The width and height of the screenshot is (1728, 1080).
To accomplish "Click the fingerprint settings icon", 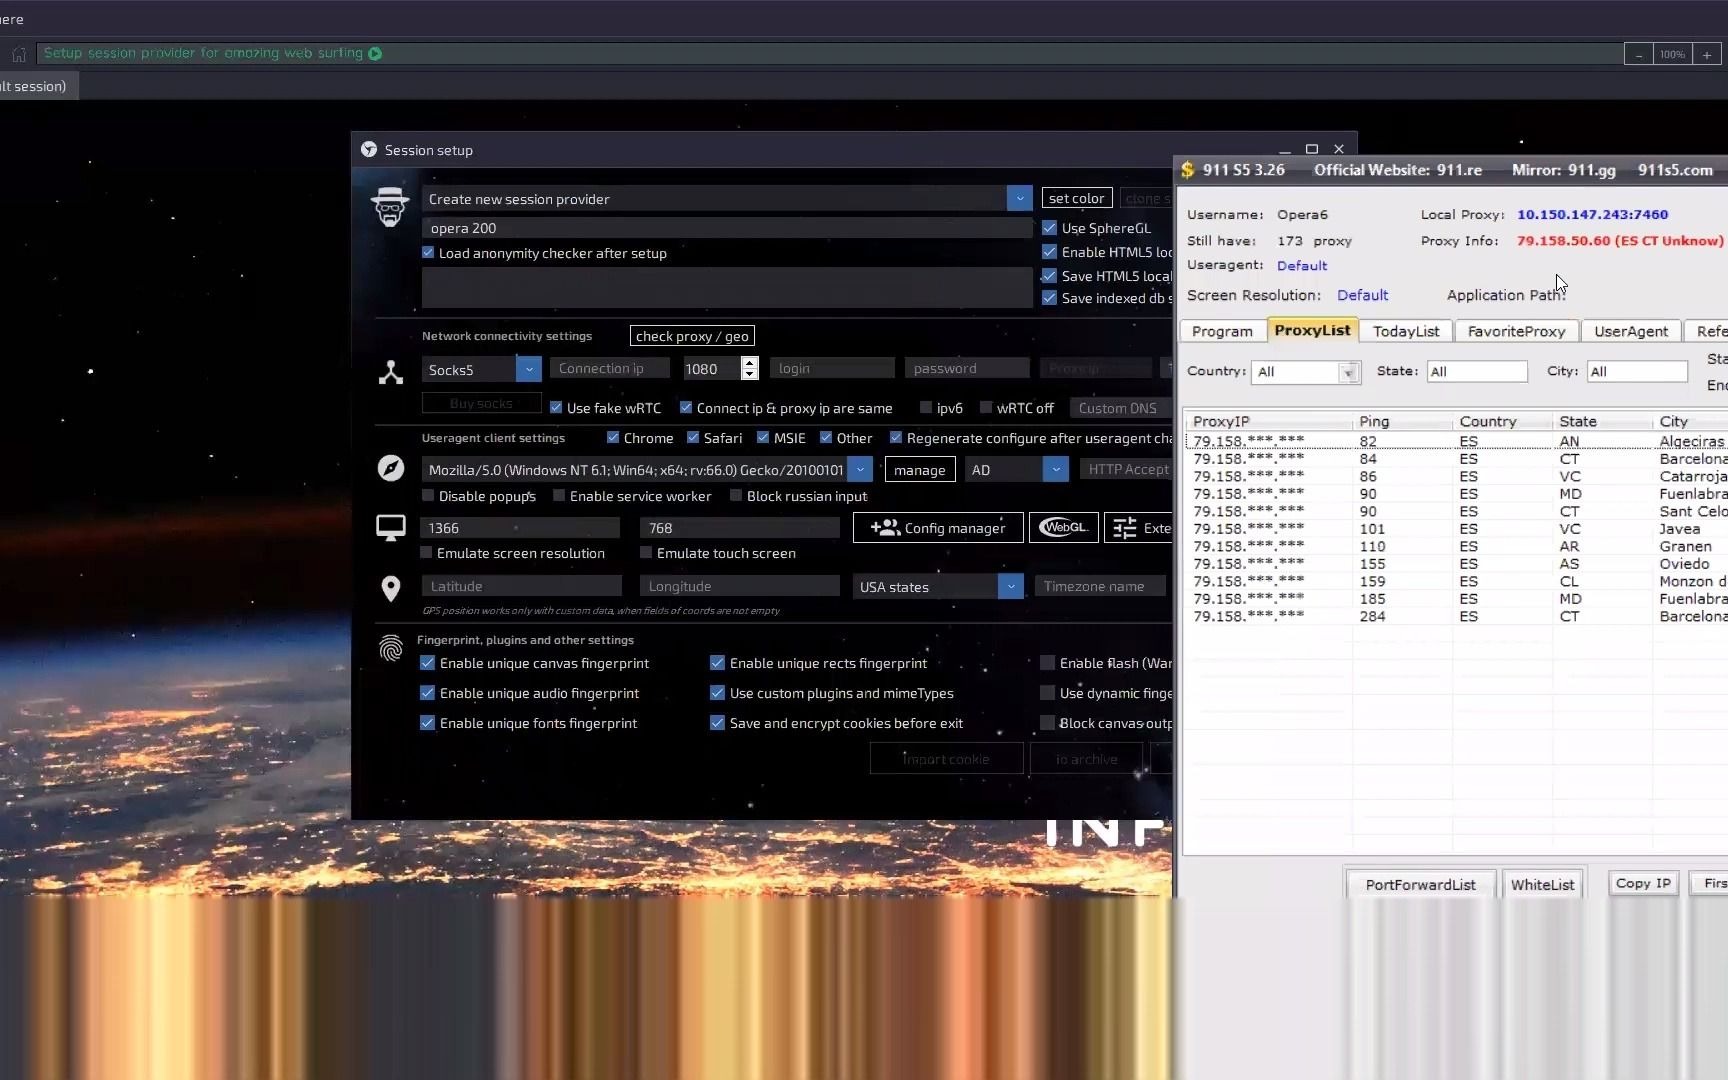I will pos(391,649).
